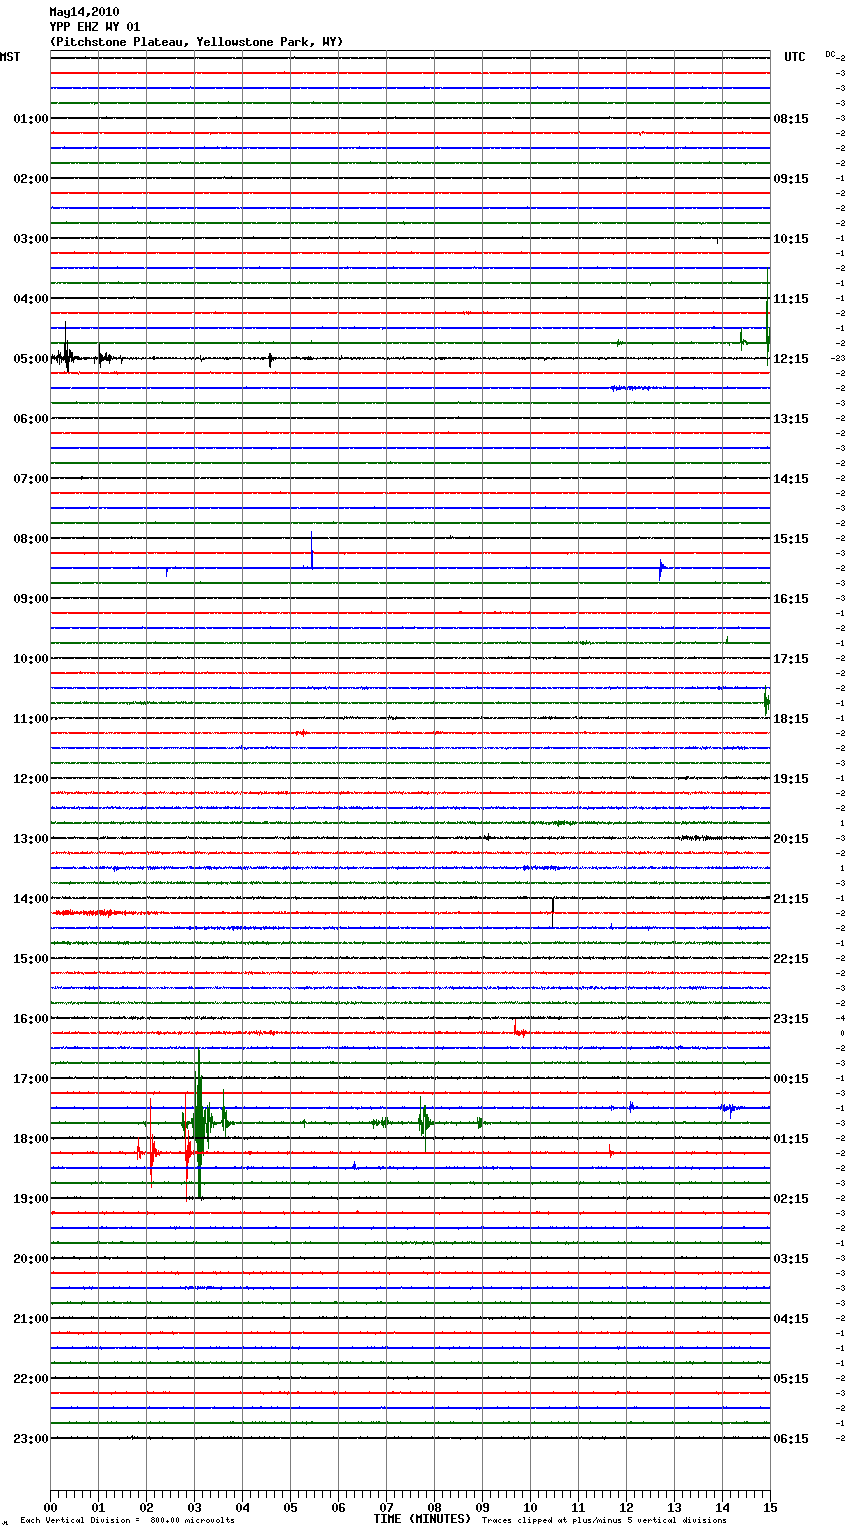This screenshot has width=850, height=1534.
Task: Select the 14:00 MST time label
Action: [31, 899]
